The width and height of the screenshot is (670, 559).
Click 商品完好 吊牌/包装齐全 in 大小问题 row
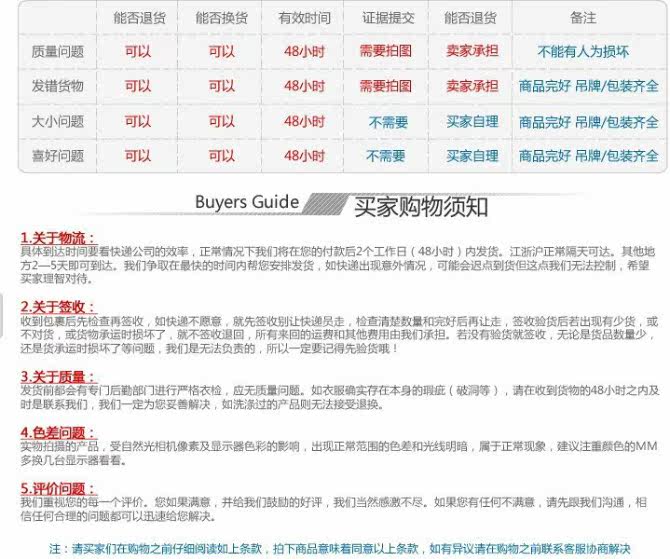(588, 122)
